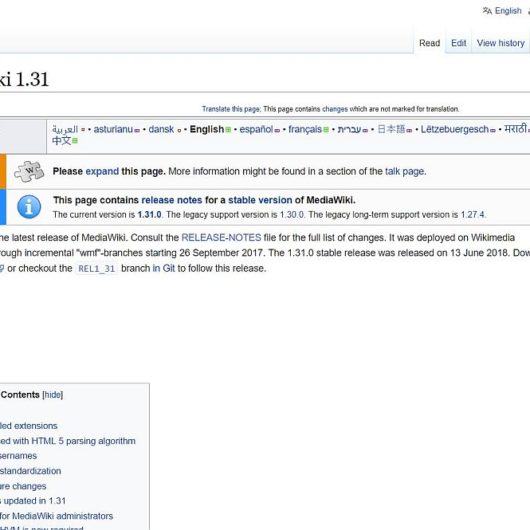530x530 pixels.
Task: Select the Lëtzebuergesch language link
Action: [454, 129]
